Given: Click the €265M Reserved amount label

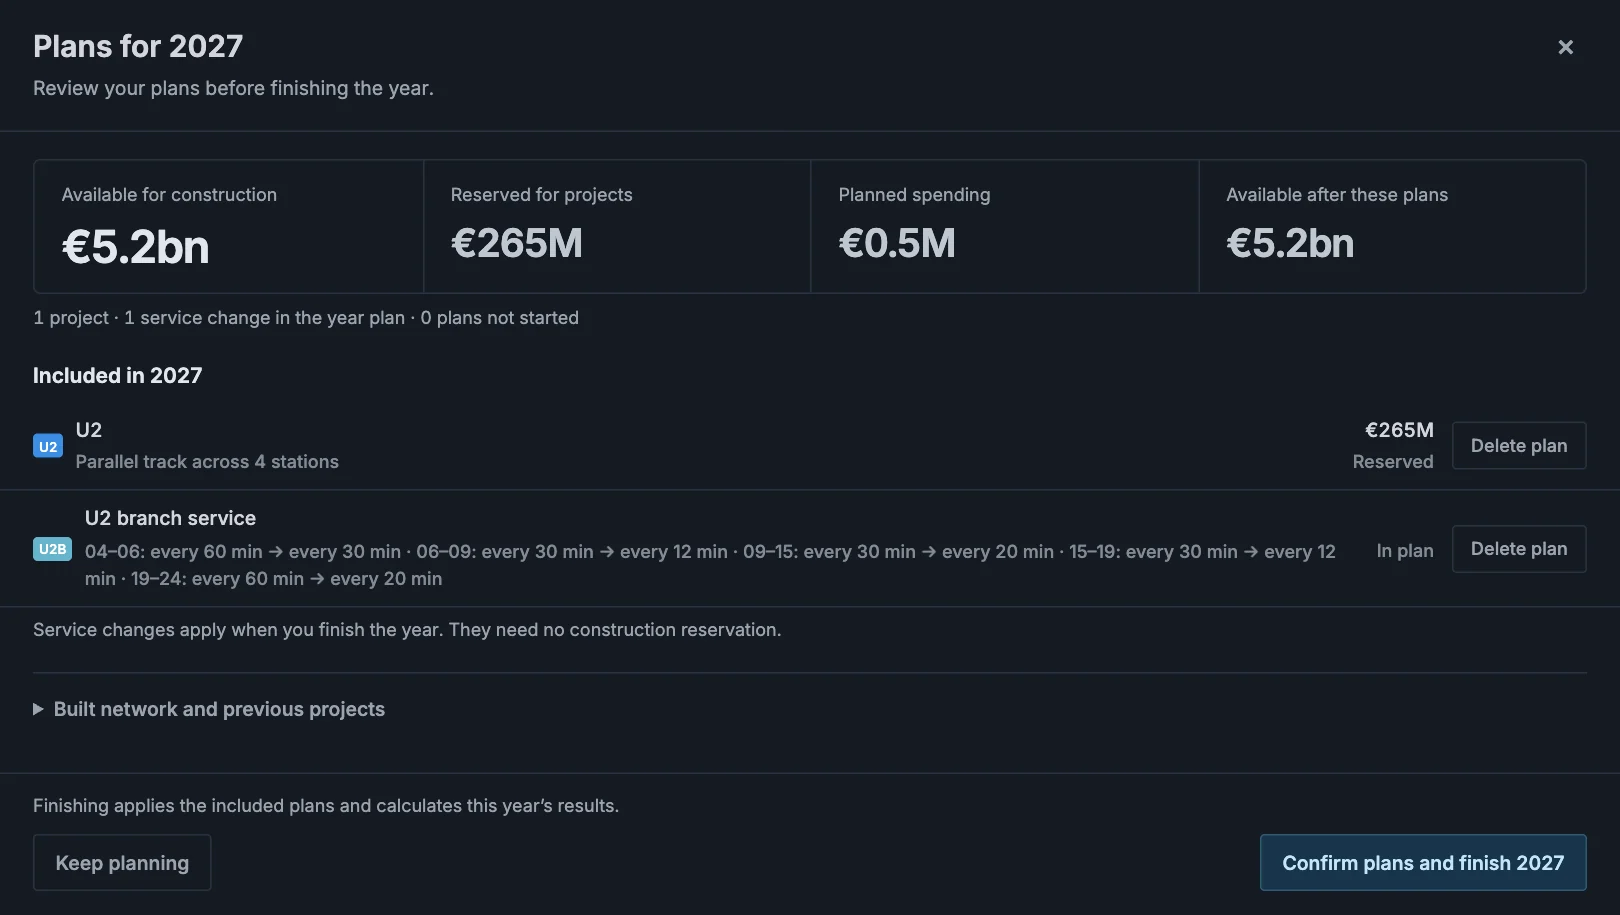Looking at the screenshot, I should (1393, 445).
